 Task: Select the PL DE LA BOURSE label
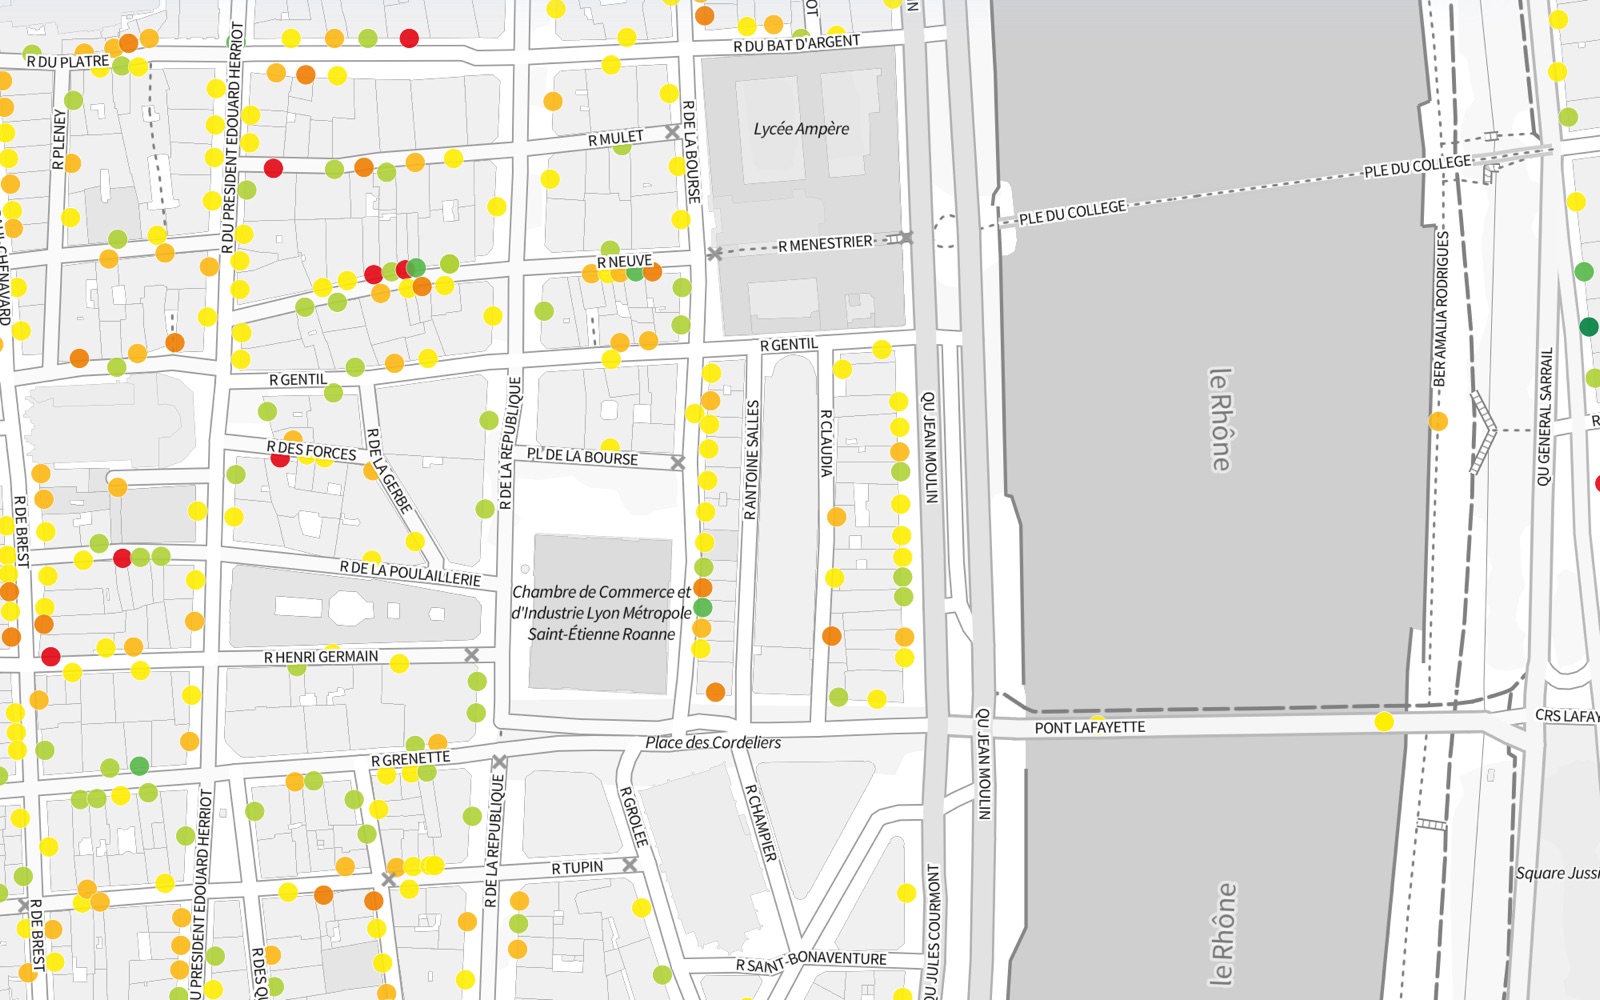point(582,457)
